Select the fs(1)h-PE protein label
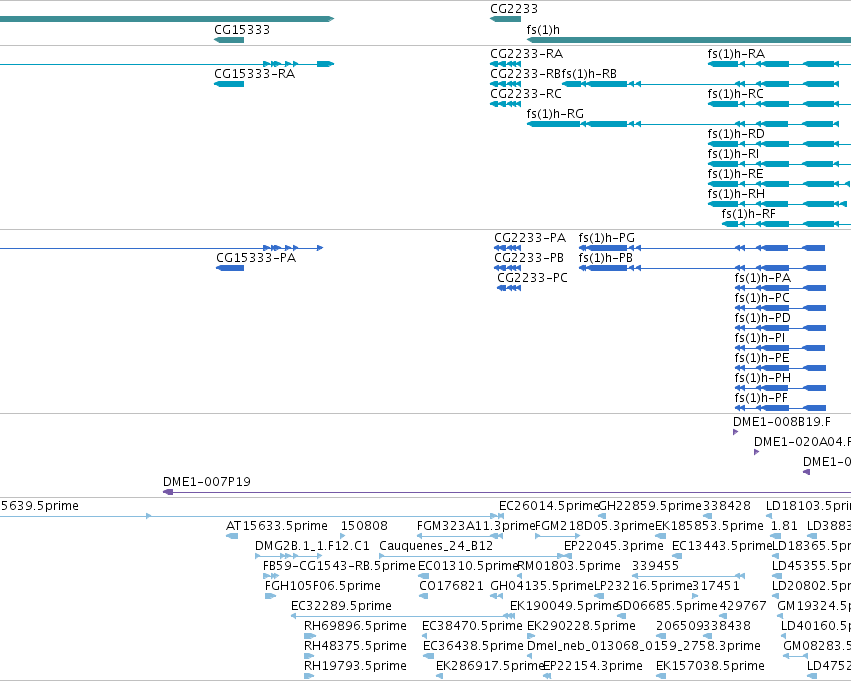Screen dimensions: 851x681 (762, 359)
